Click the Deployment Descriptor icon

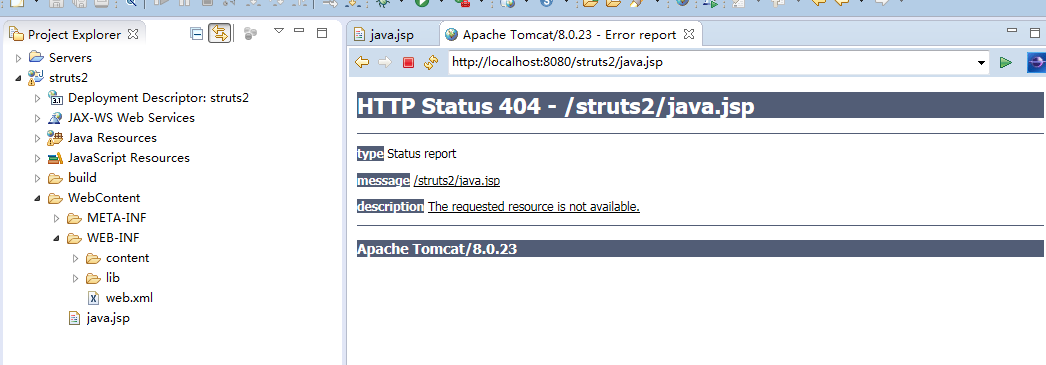click(x=55, y=97)
